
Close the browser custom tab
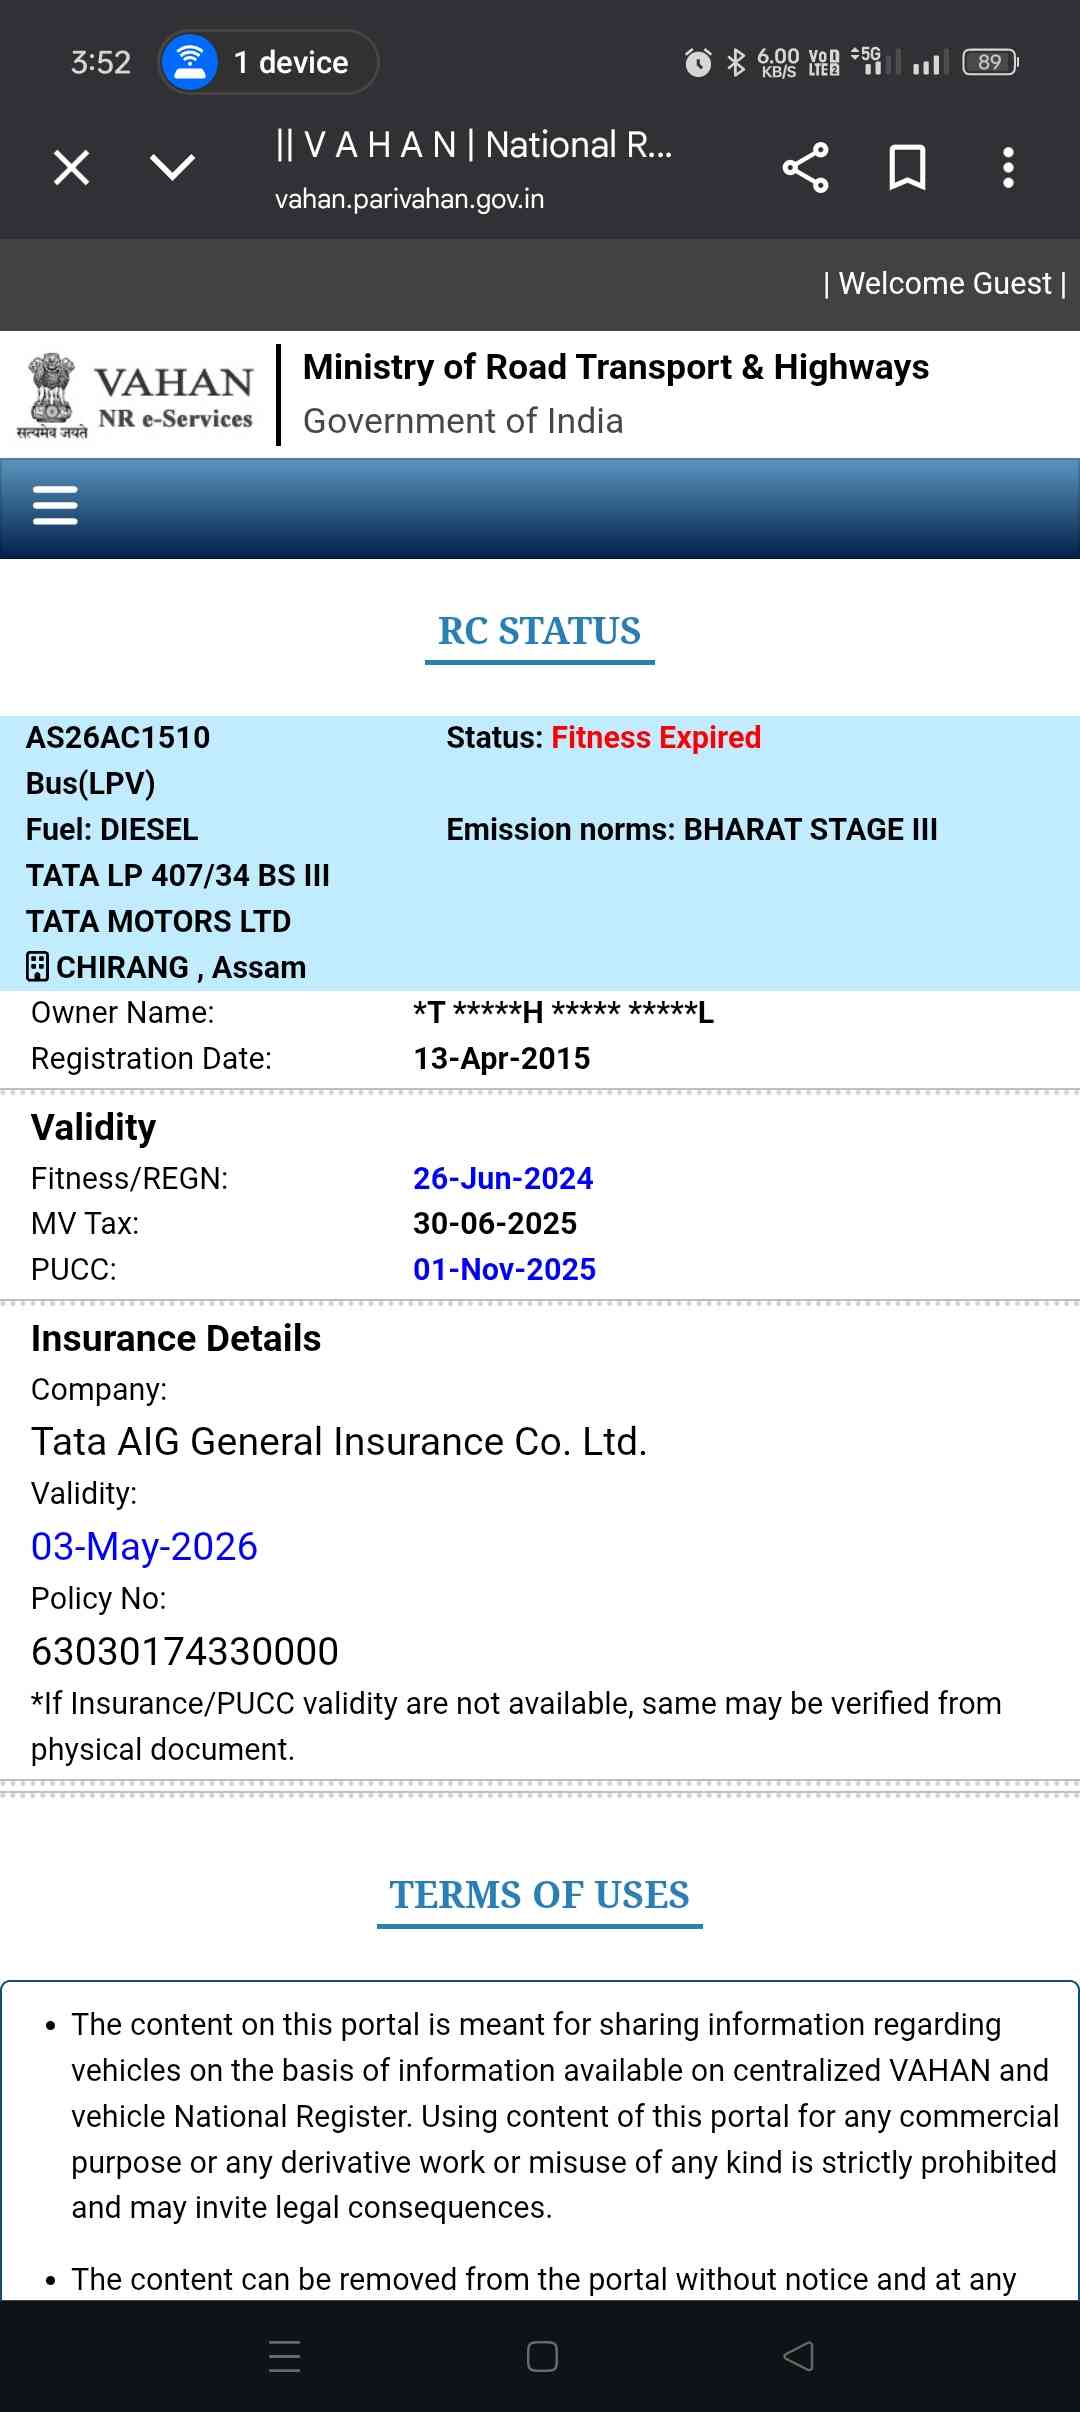tap(71, 167)
